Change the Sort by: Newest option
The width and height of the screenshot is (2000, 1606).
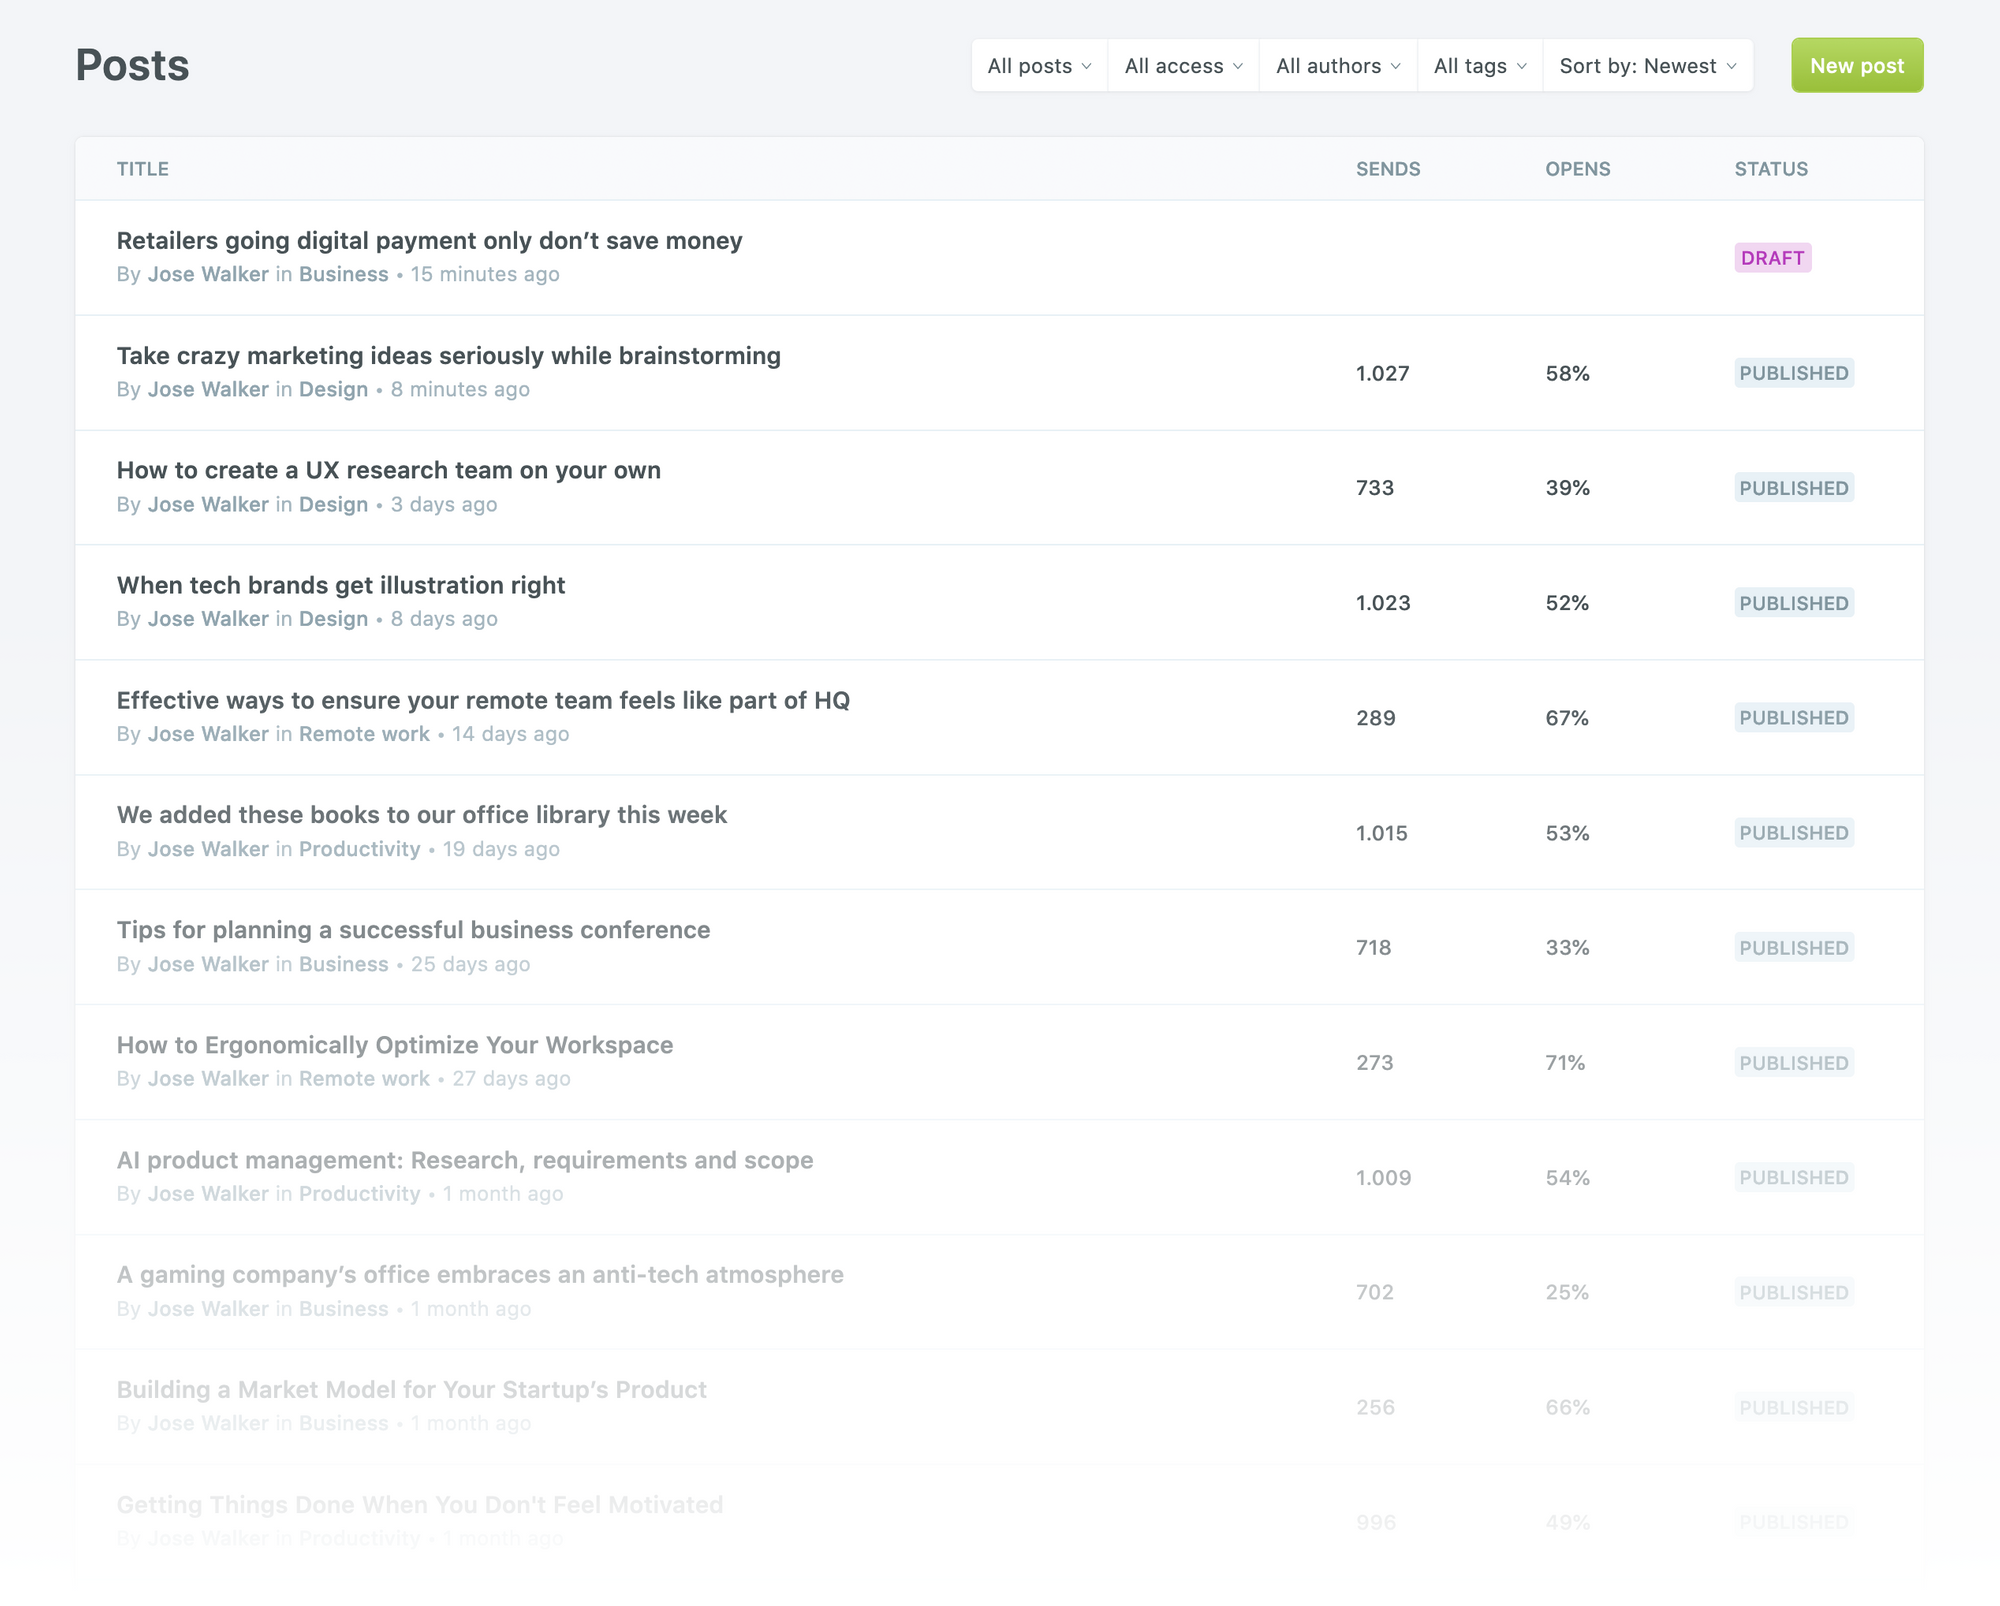(x=1647, y=66)
